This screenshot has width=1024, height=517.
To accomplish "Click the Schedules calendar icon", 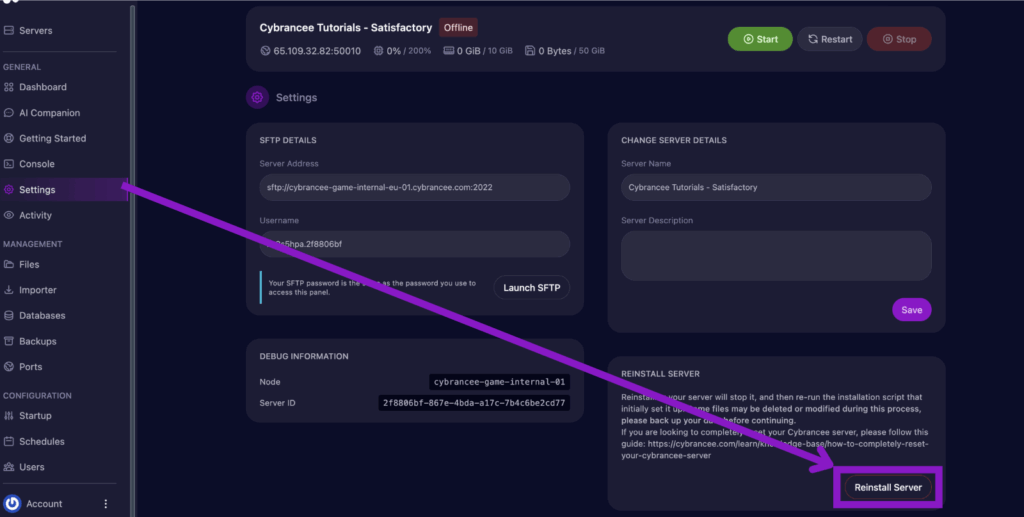I will pyautogui.click(x=9, y=442).
